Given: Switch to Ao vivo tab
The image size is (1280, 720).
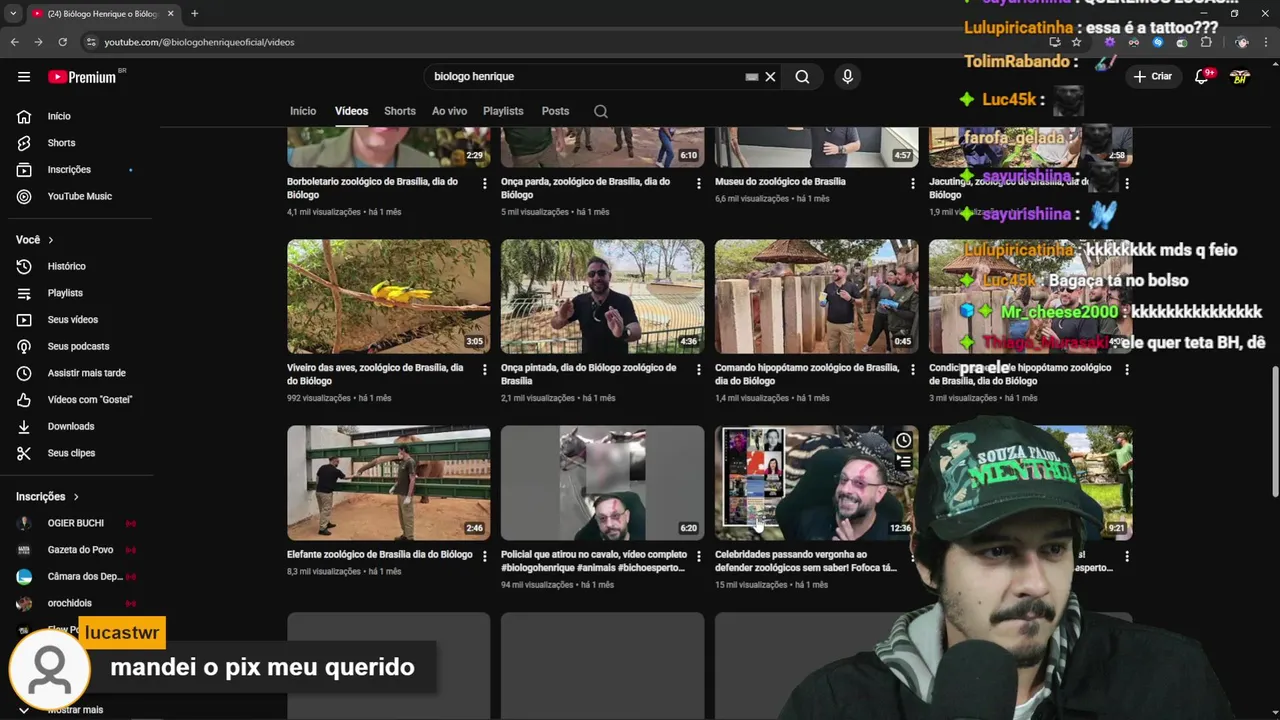Looking at the screenshot, I should pyautogui.click(x=449, y=111).
